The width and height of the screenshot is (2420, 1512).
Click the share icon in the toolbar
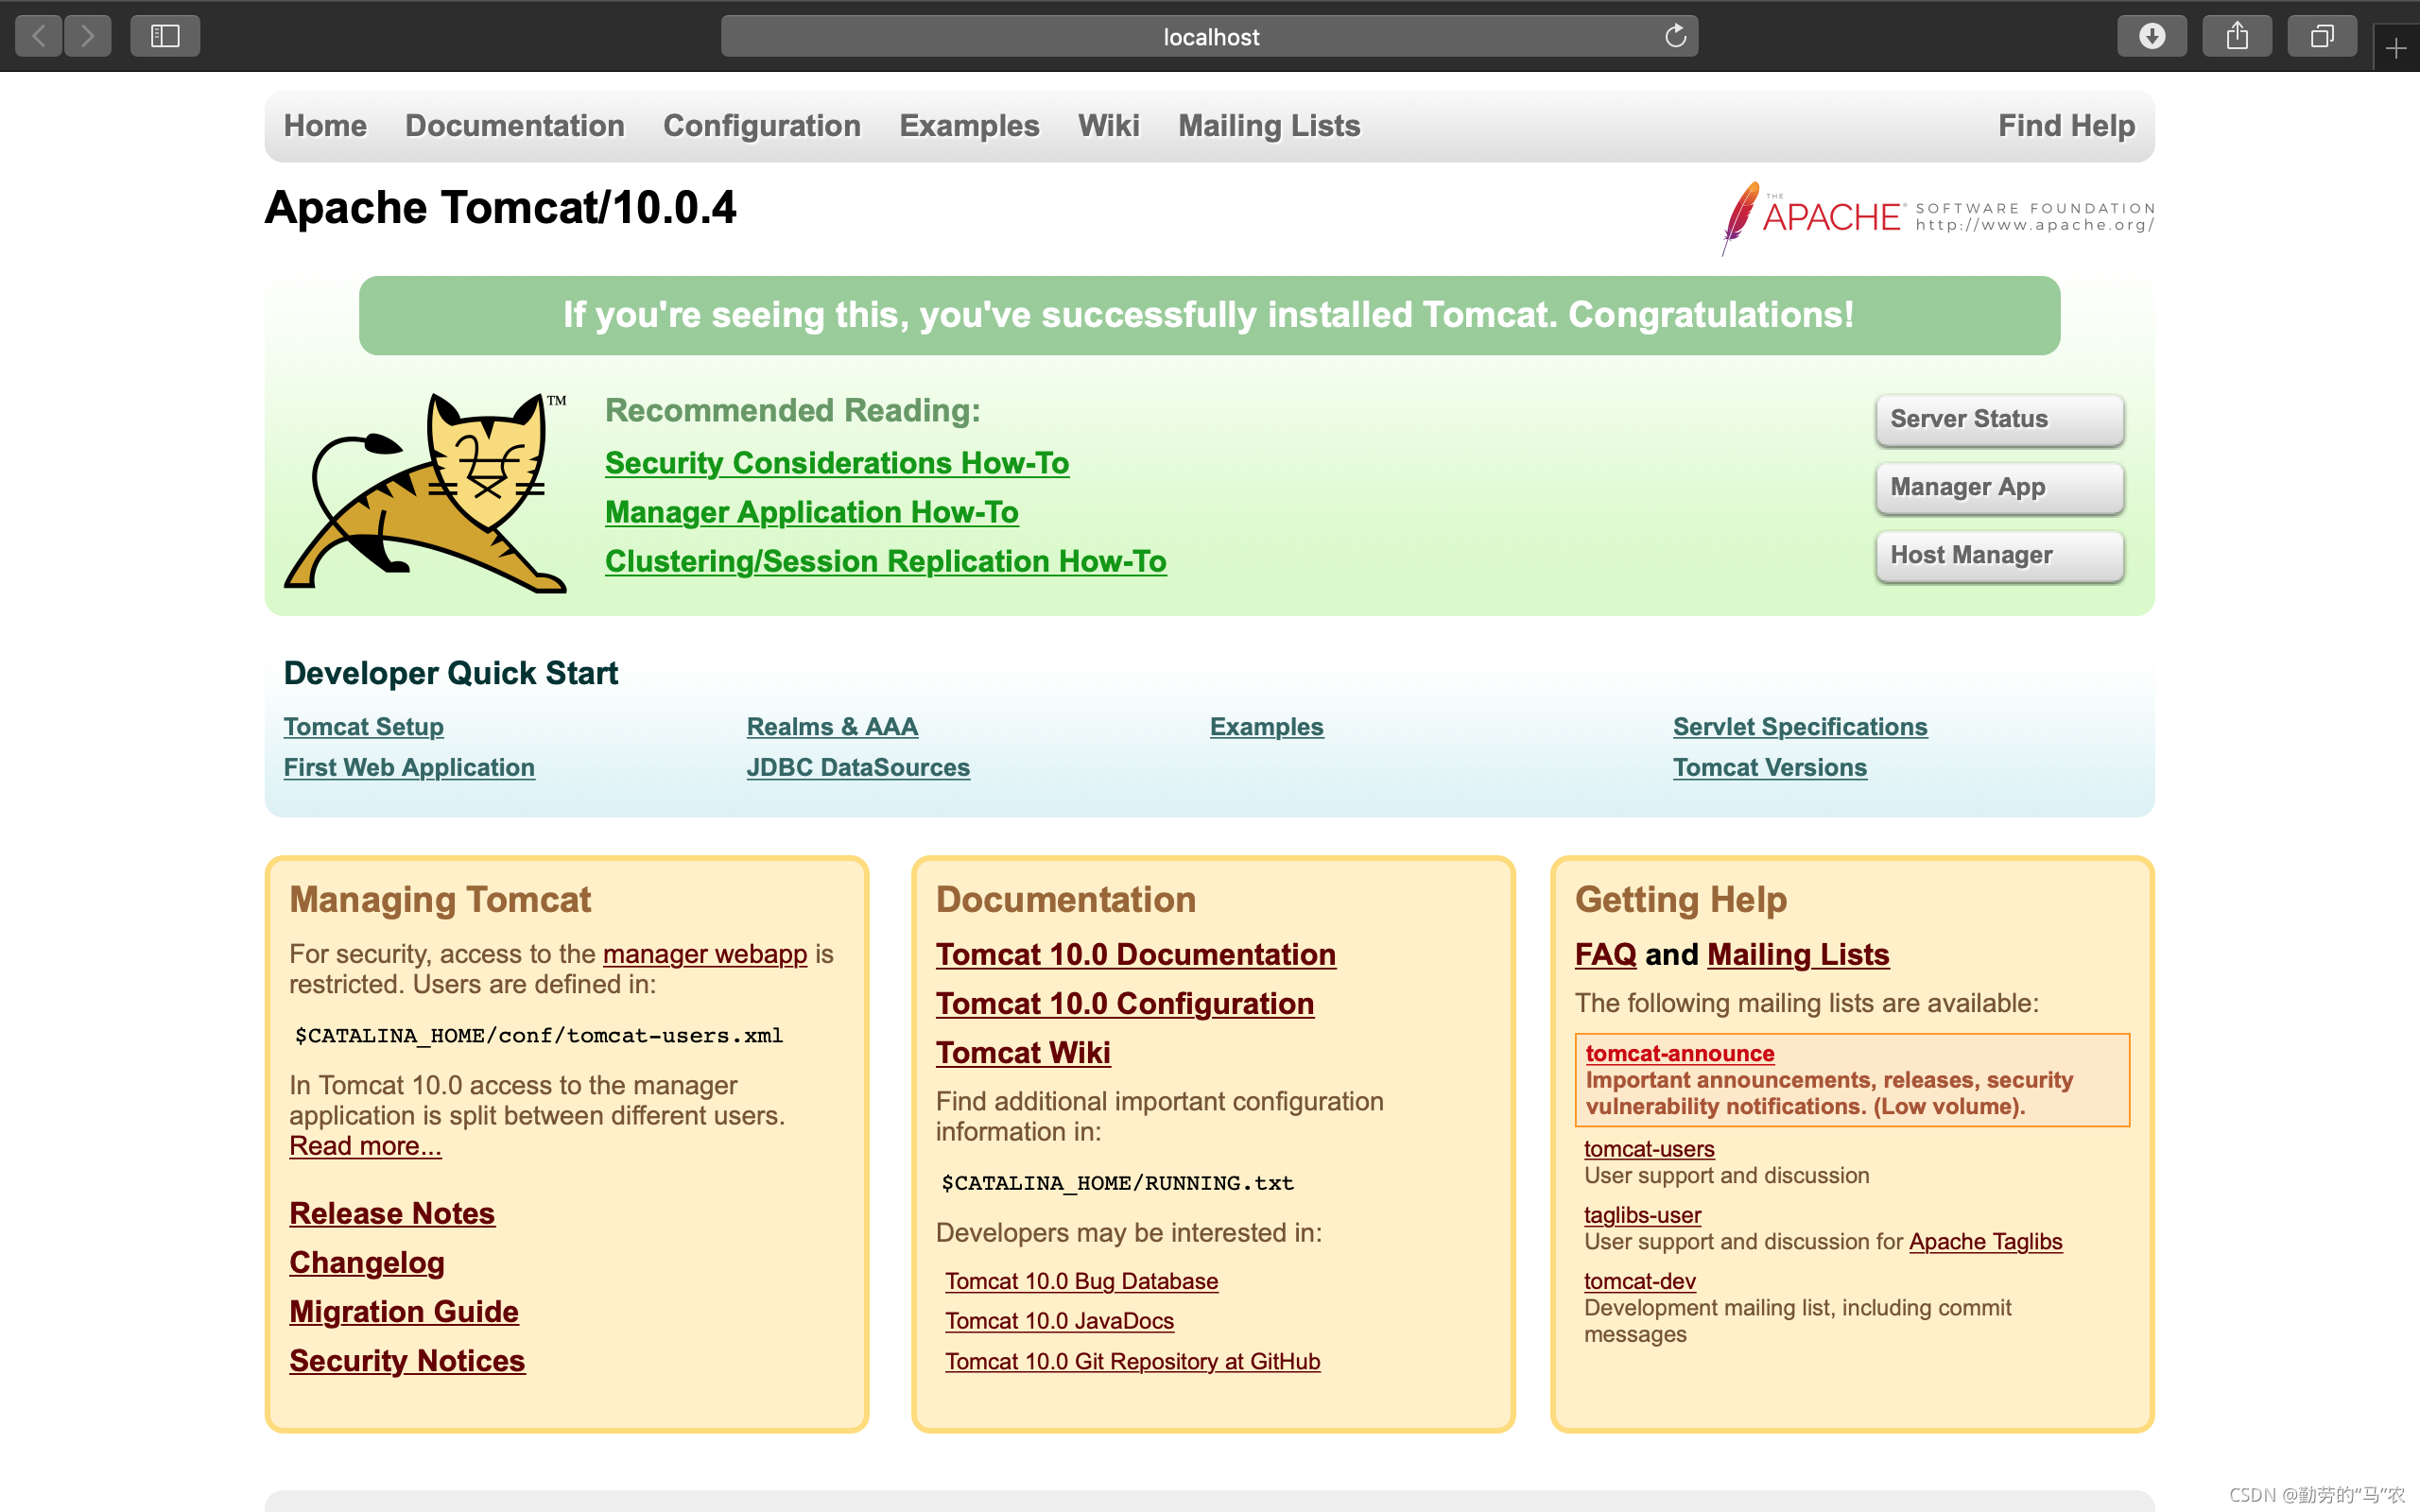[2237, 37]
